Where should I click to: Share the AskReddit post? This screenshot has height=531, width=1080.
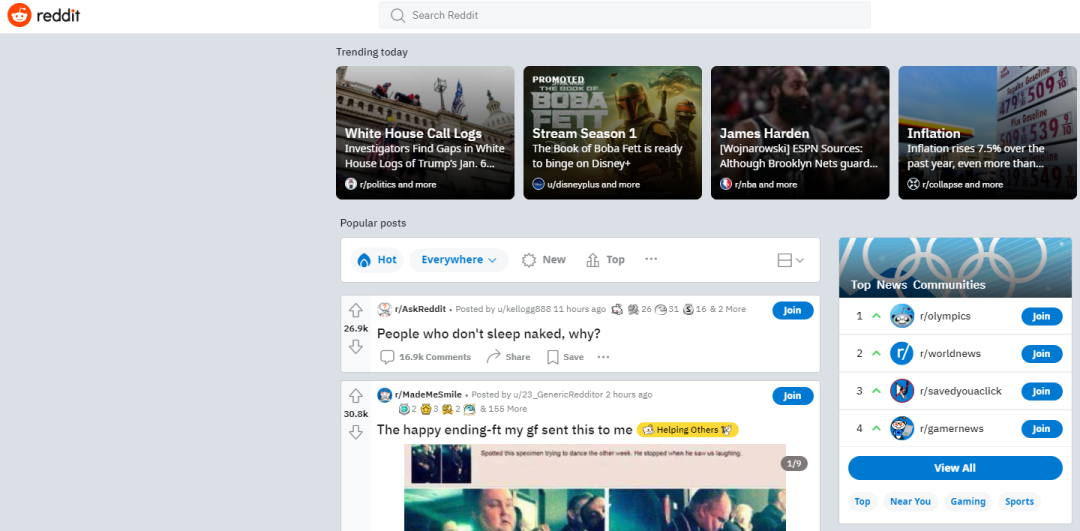[x=508, y=357]
